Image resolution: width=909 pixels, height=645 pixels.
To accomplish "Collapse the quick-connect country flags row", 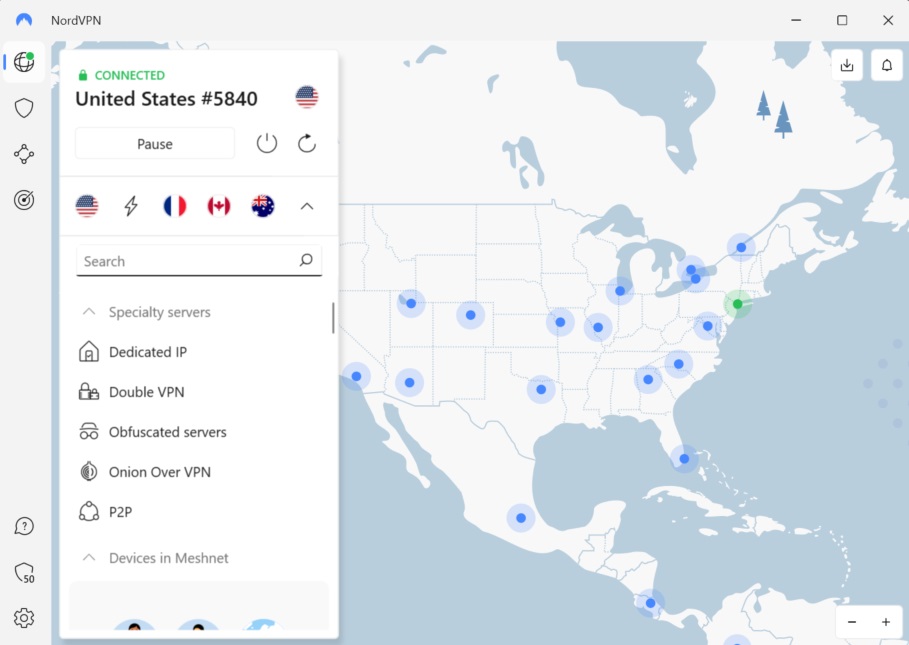I will click(307, 206).
